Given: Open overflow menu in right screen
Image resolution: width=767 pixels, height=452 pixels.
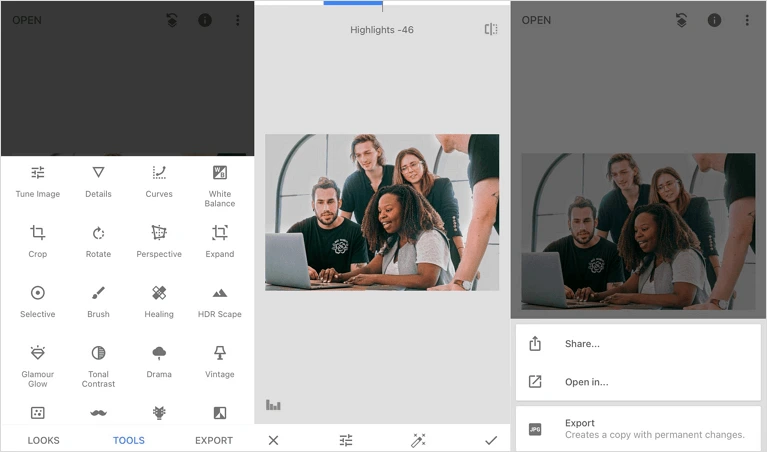Looking at the screenshot, I should click(747, 20).
